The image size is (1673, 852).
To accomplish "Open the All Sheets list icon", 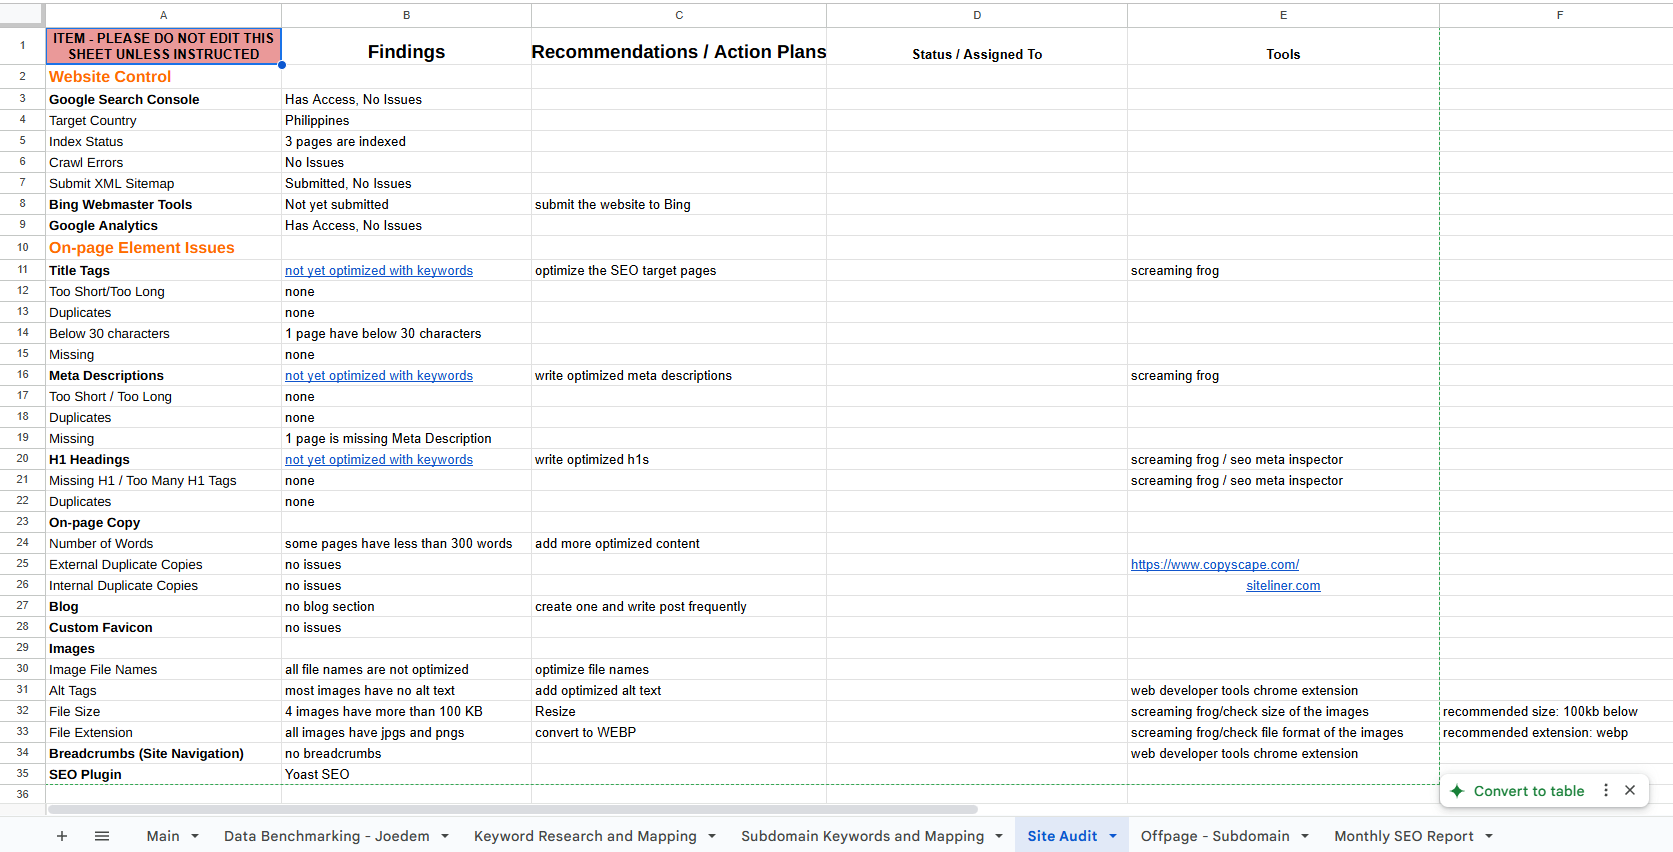I will click(x=102, y=836).
